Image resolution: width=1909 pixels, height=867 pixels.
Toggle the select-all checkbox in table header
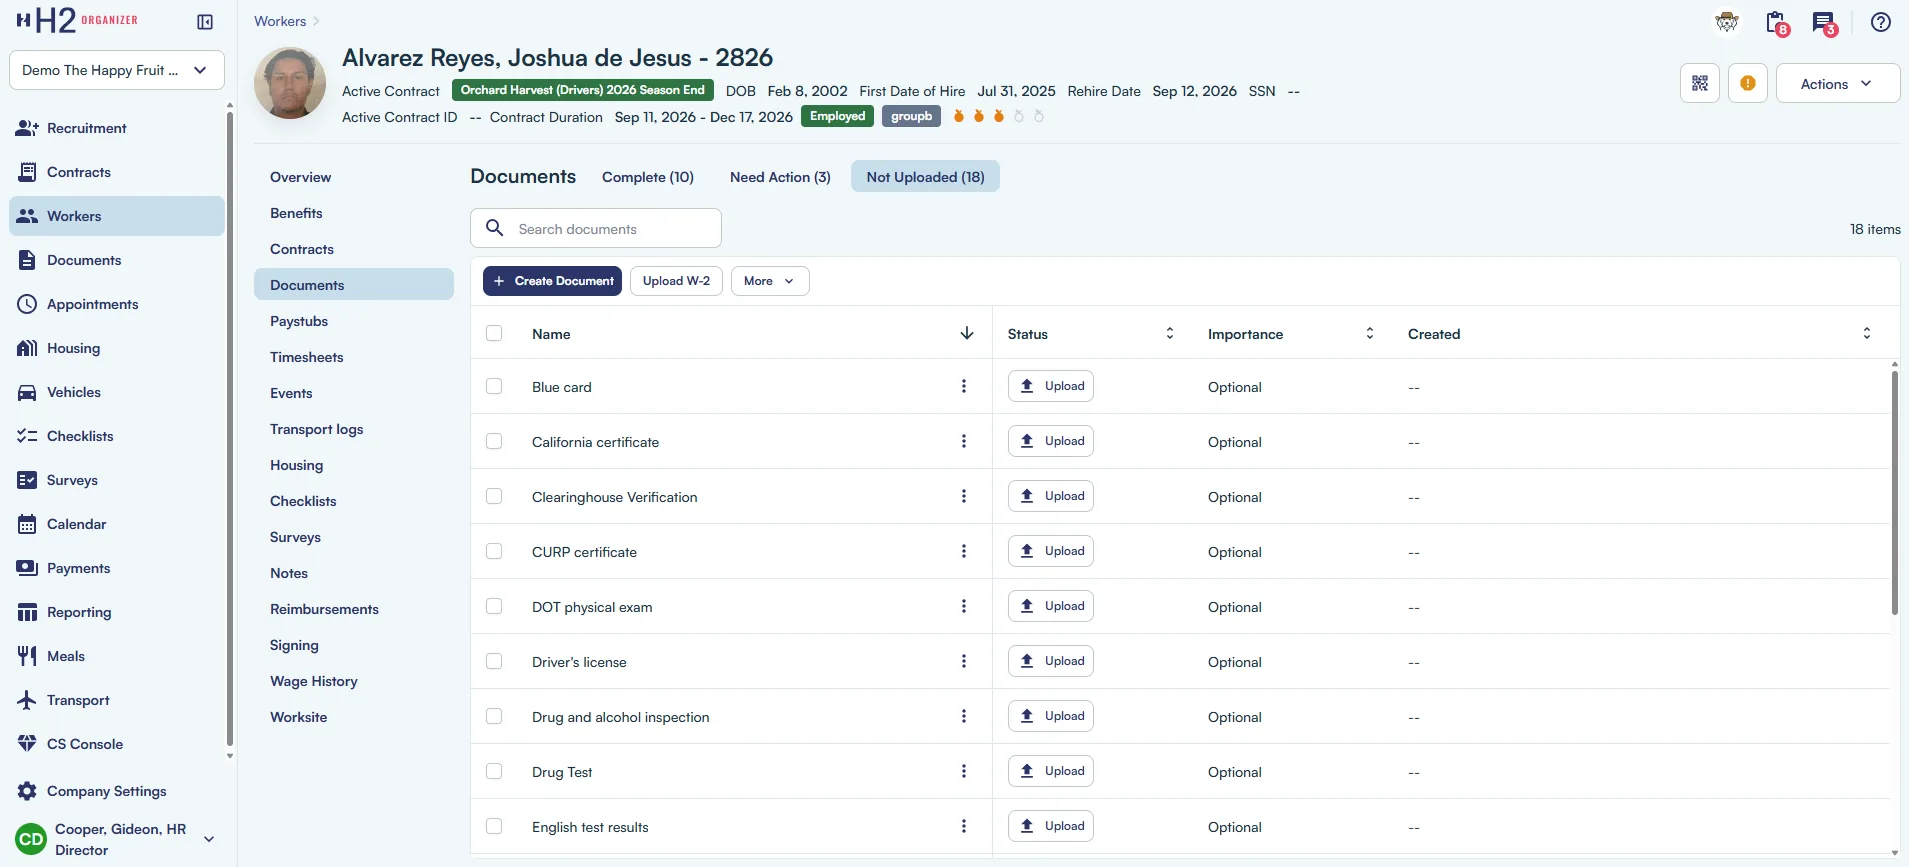pyautogui.click(x=494, y=333)
